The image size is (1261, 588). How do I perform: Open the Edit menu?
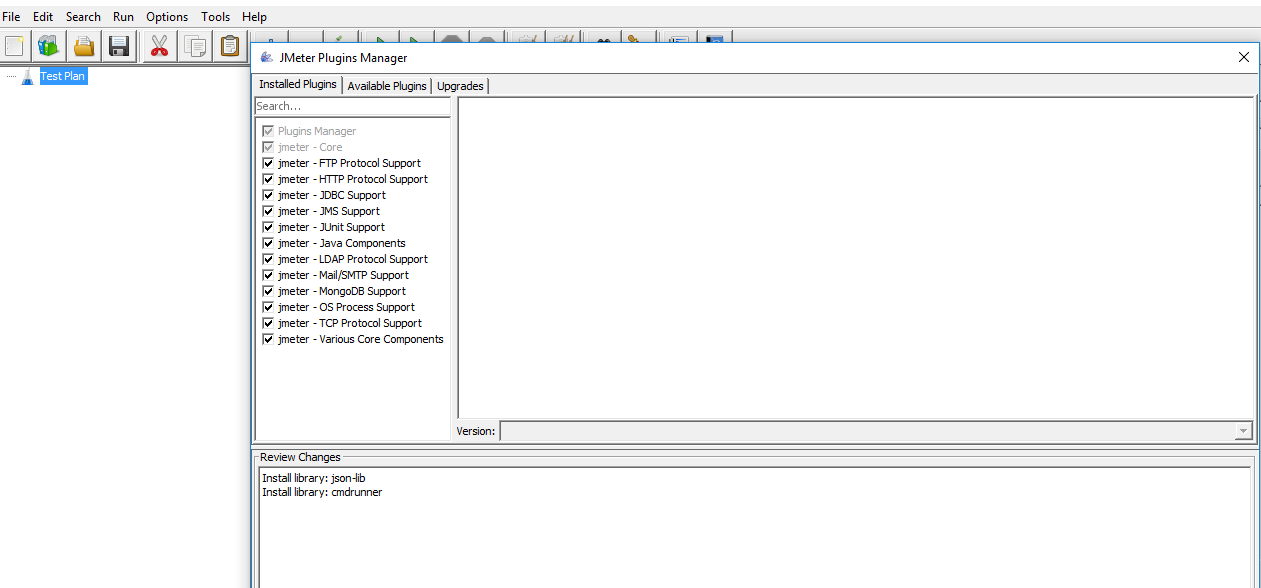(x=43, y=16)
